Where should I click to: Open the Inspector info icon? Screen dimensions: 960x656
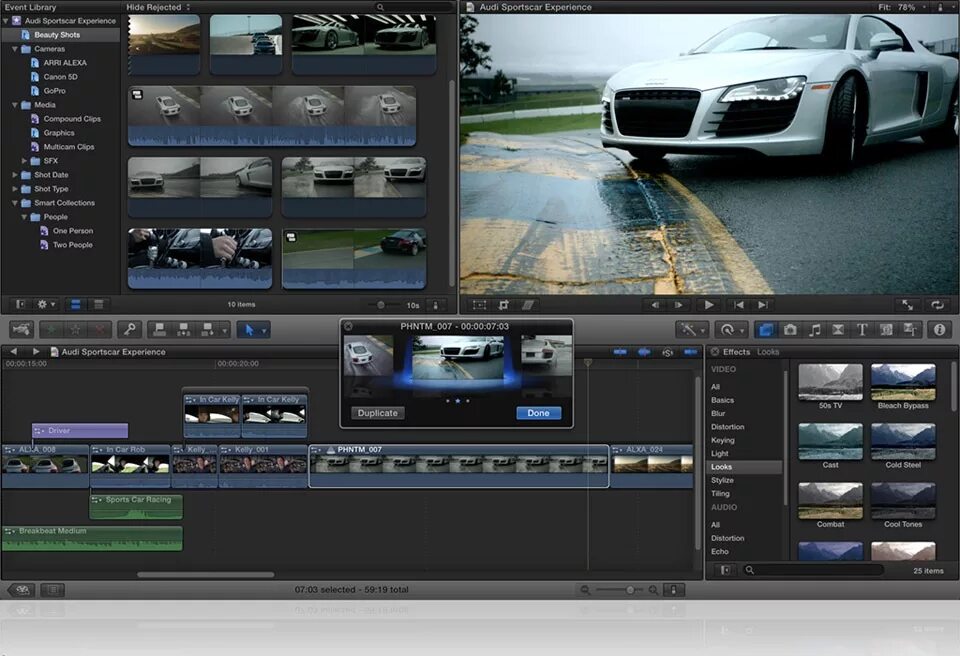point(939,330)
